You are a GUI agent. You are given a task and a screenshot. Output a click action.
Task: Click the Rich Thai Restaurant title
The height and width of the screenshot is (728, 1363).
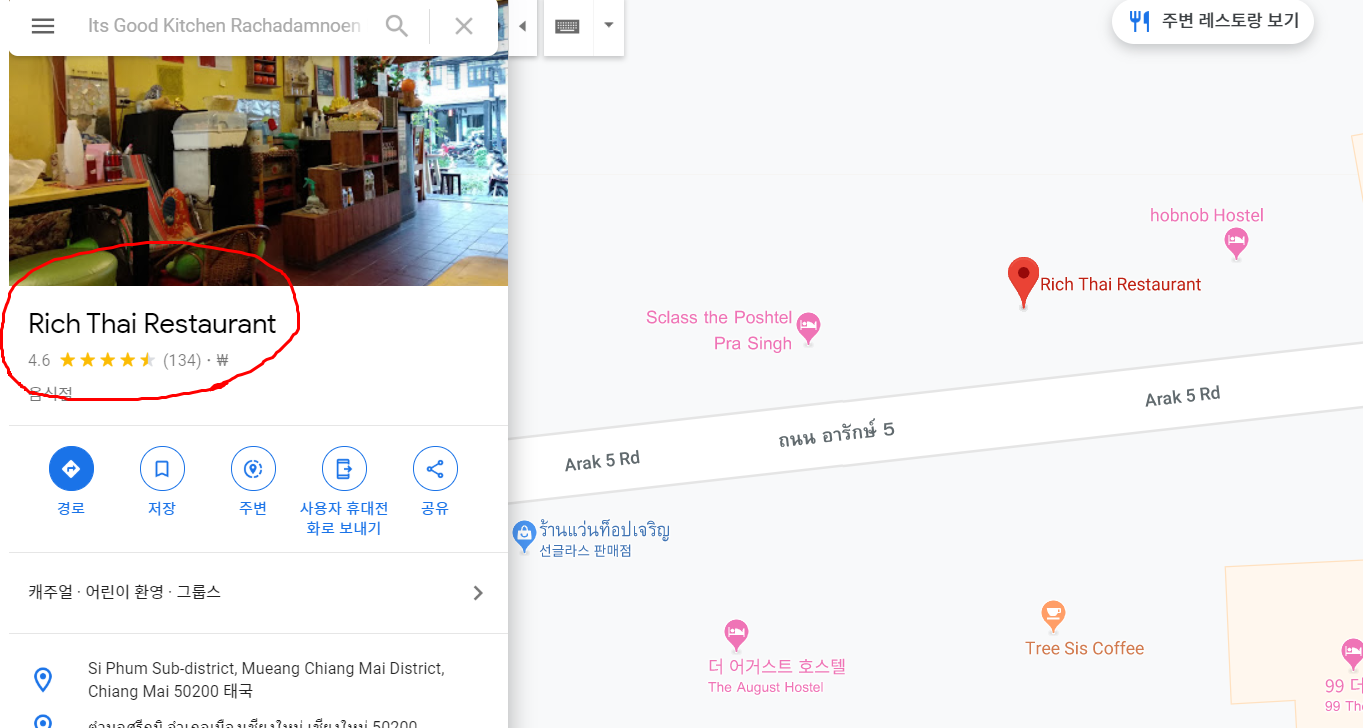[152, 324]
